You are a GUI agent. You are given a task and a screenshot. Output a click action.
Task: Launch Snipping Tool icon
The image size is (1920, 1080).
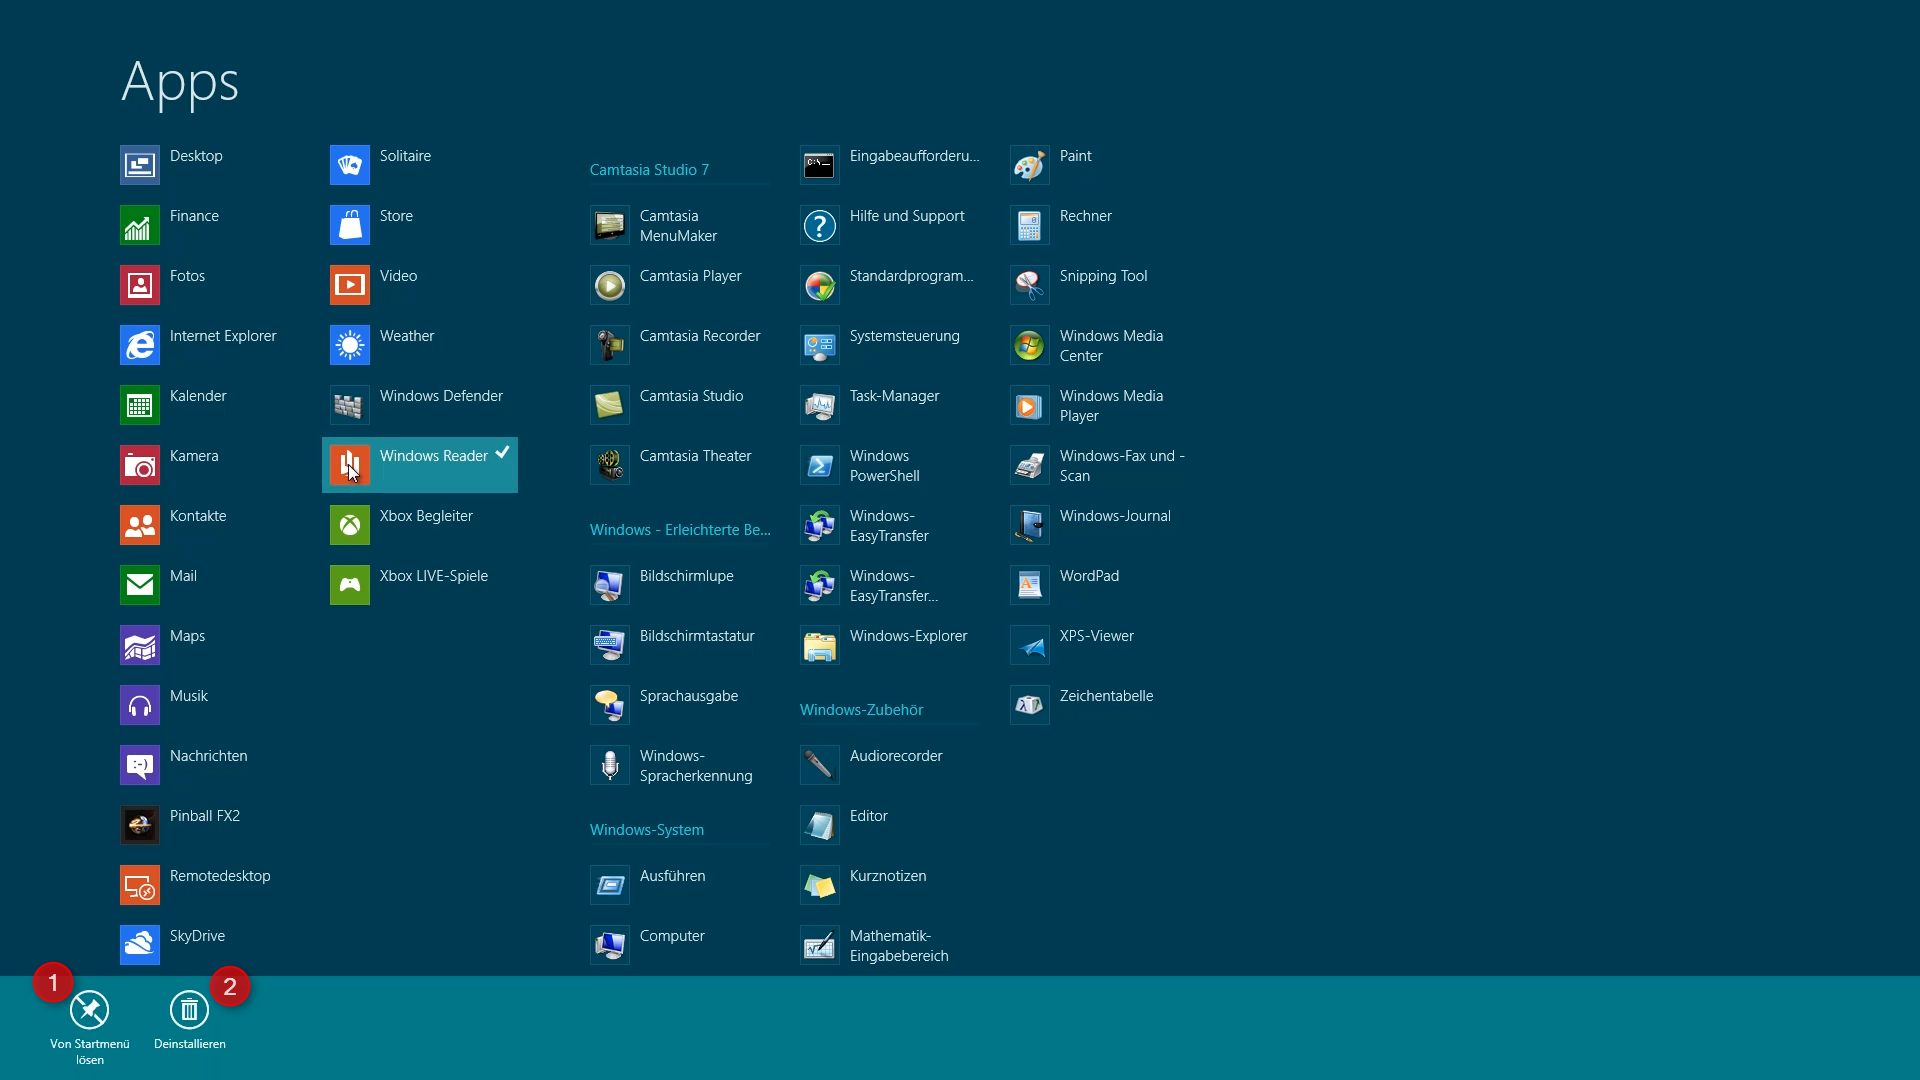(x=1030, y=285)
